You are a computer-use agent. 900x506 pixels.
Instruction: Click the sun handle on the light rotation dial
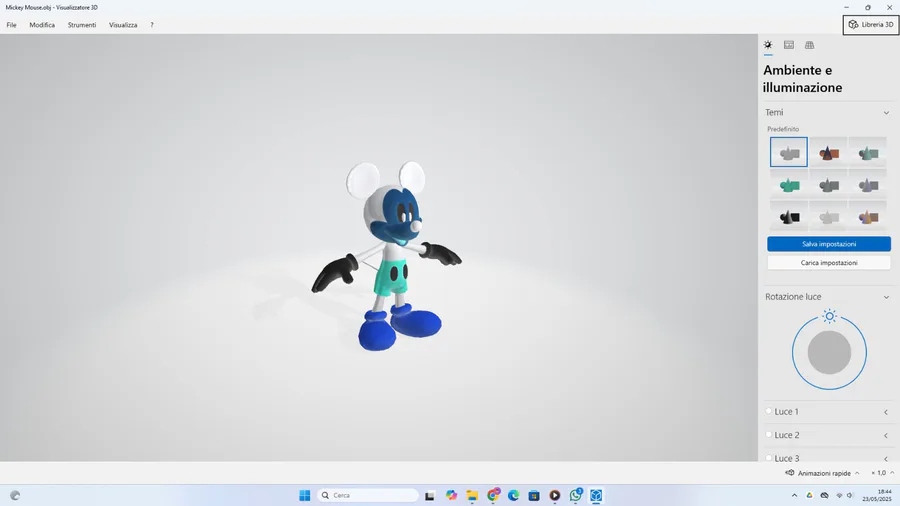829,316
